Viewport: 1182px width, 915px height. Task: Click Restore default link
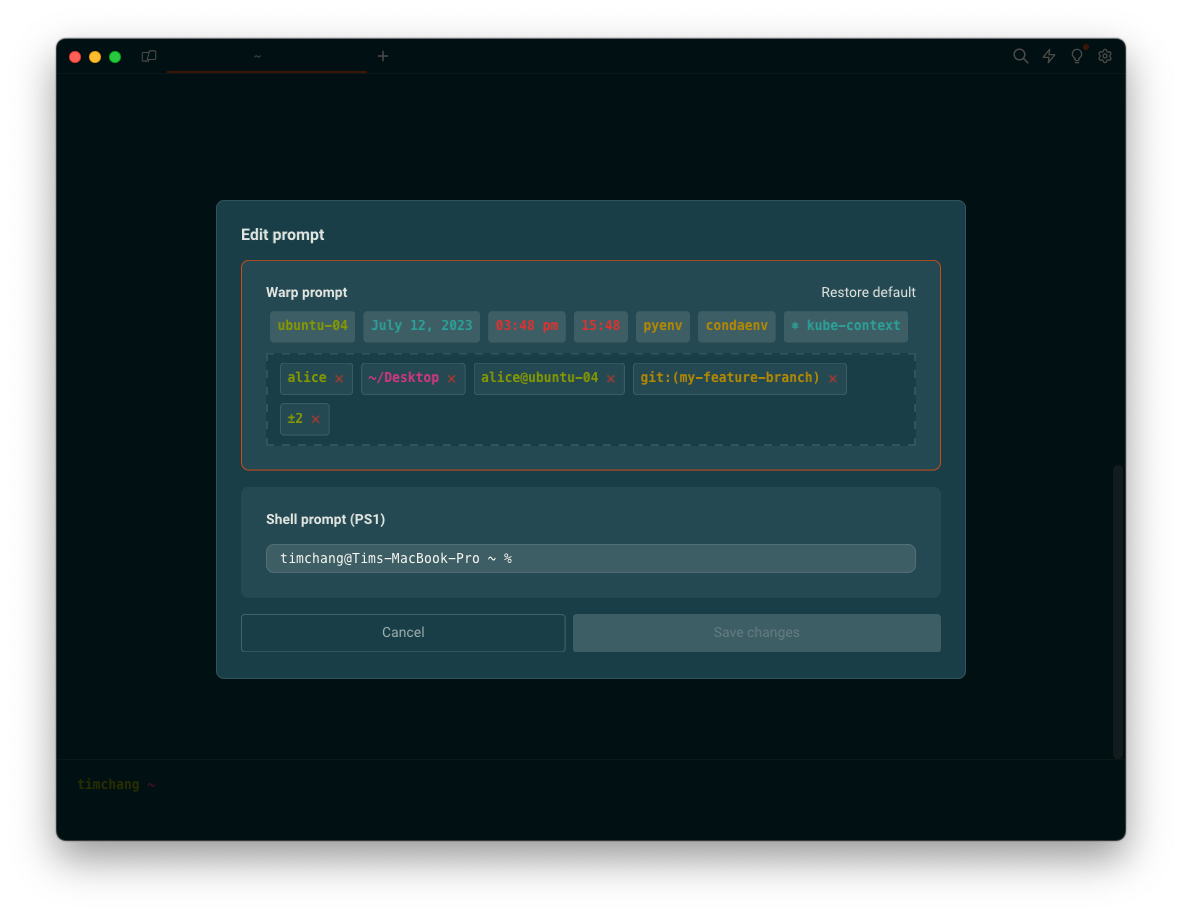(x=868, y=292)
